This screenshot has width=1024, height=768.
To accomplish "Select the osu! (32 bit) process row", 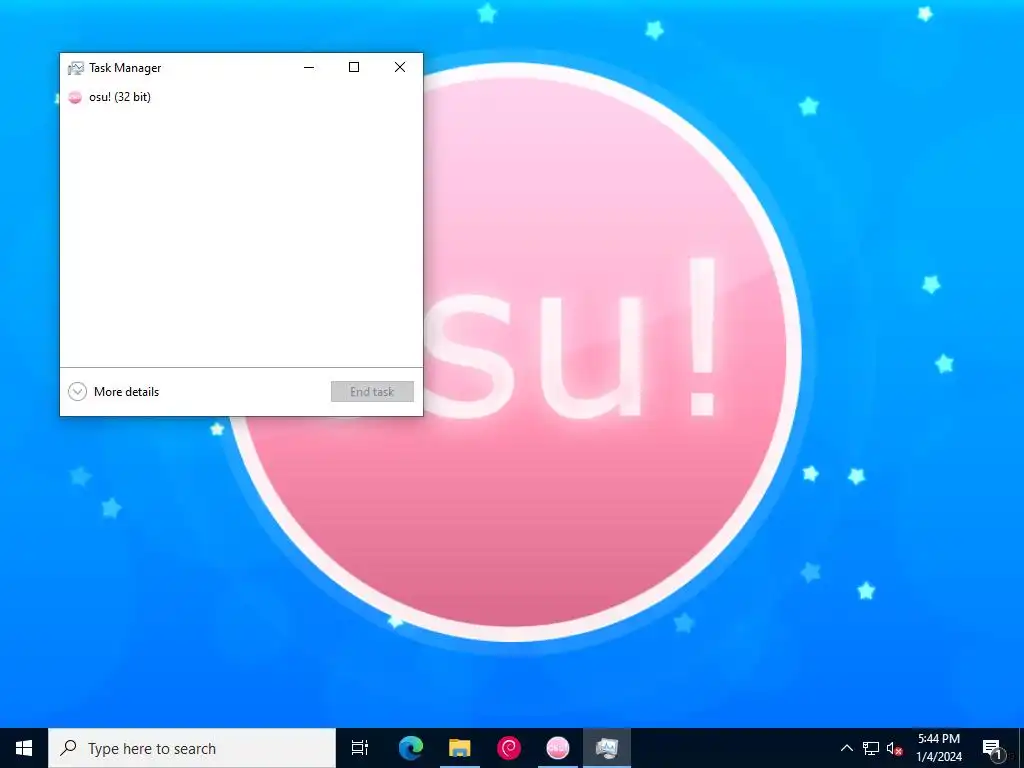I will pyautogui.click(x=241, y=97).
